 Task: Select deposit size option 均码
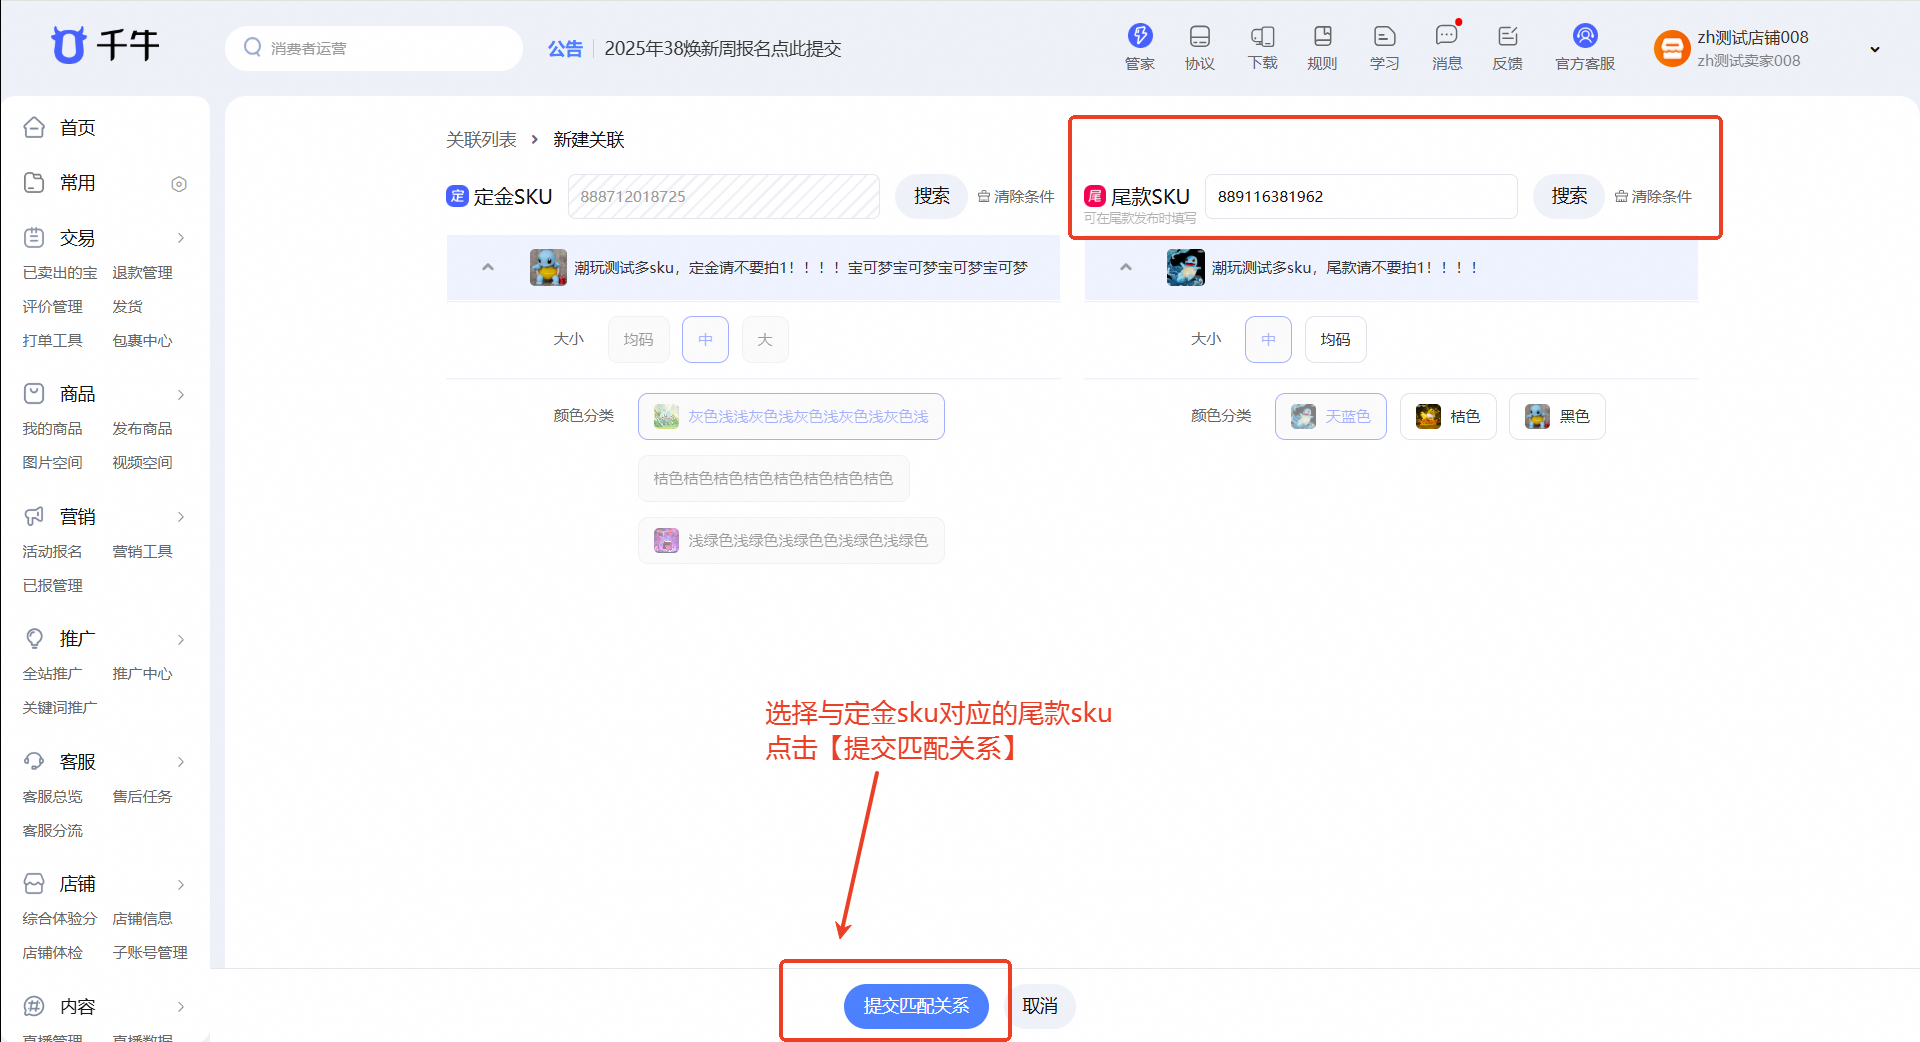pyautogui.click(x=638, y=340)
